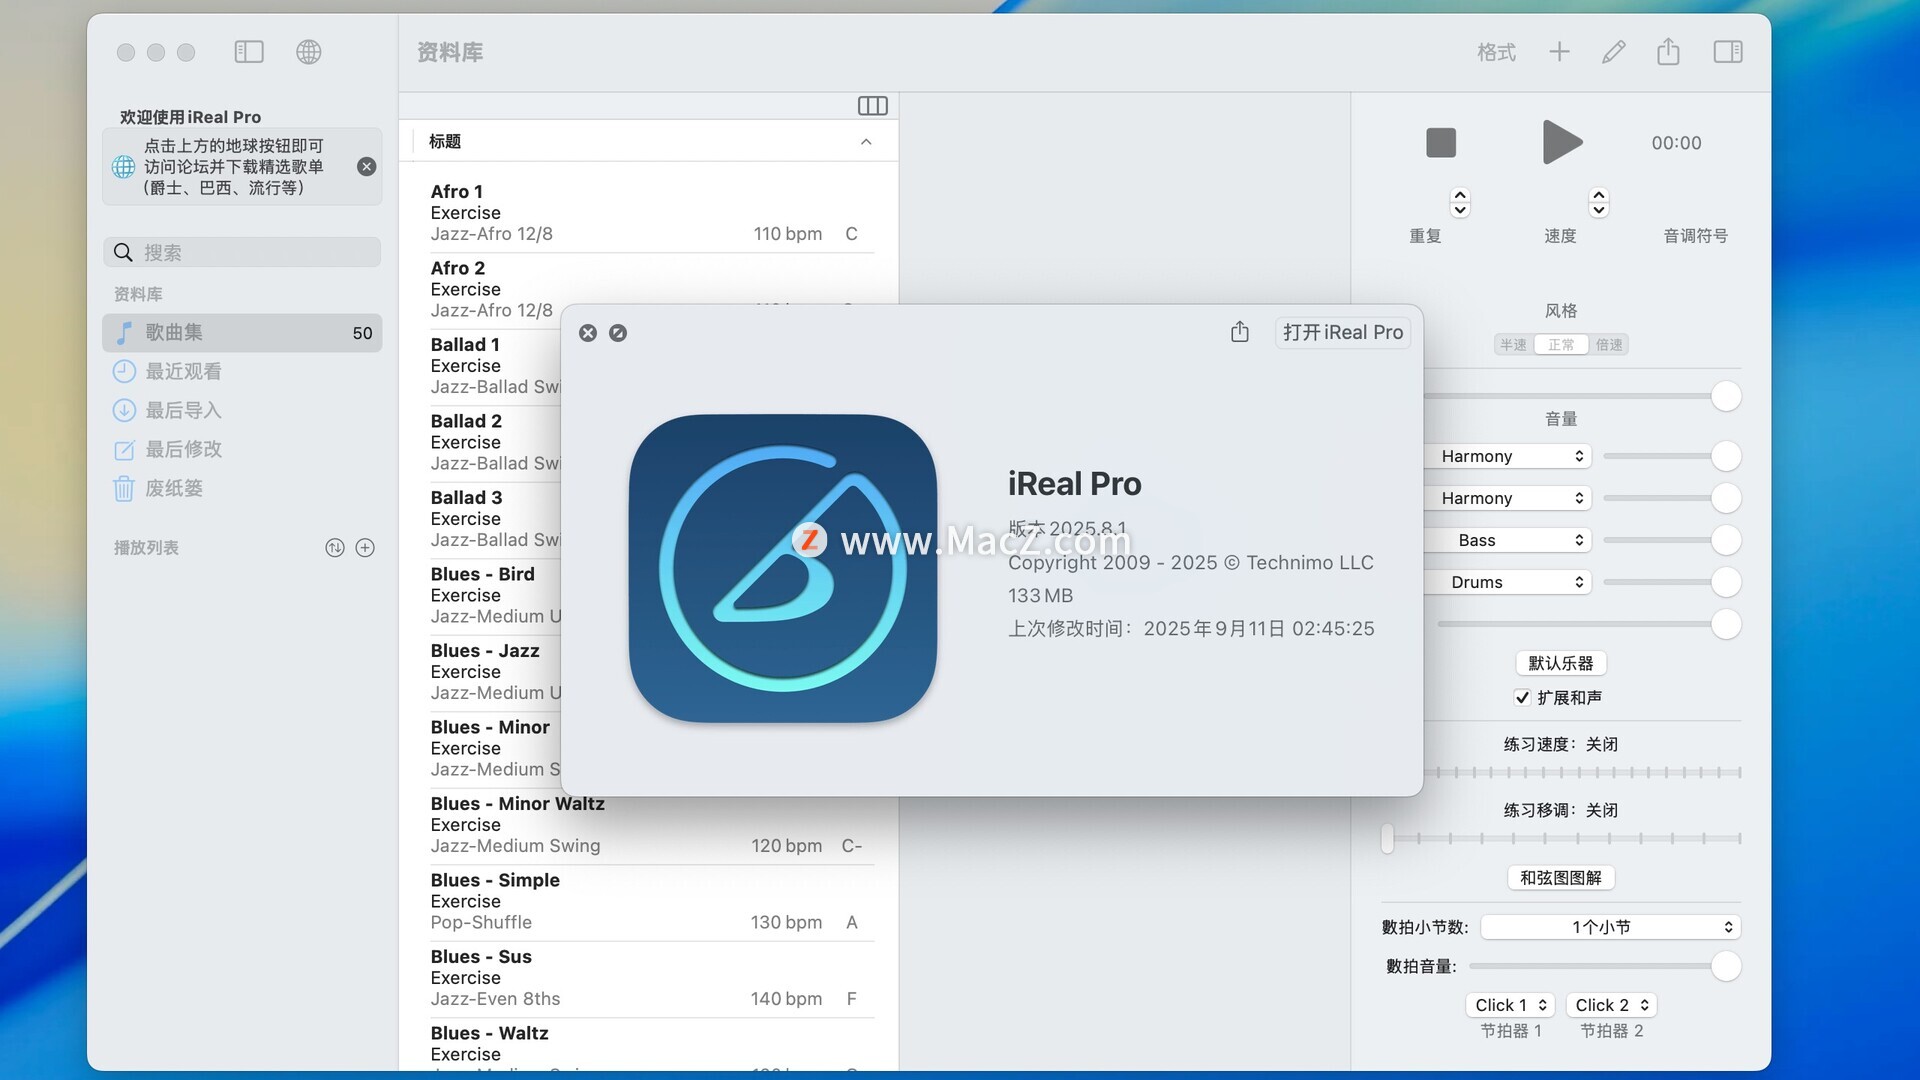The image size is (1920, 1080).
Task: Click the 打开 iReal Pro button
Action: (x=1343, y=332)
